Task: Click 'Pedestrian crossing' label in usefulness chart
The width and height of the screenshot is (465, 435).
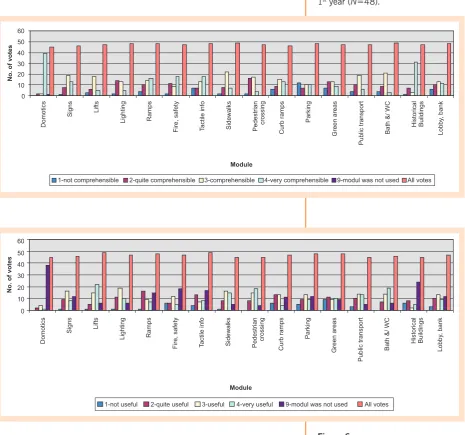Action: point(258,333)
